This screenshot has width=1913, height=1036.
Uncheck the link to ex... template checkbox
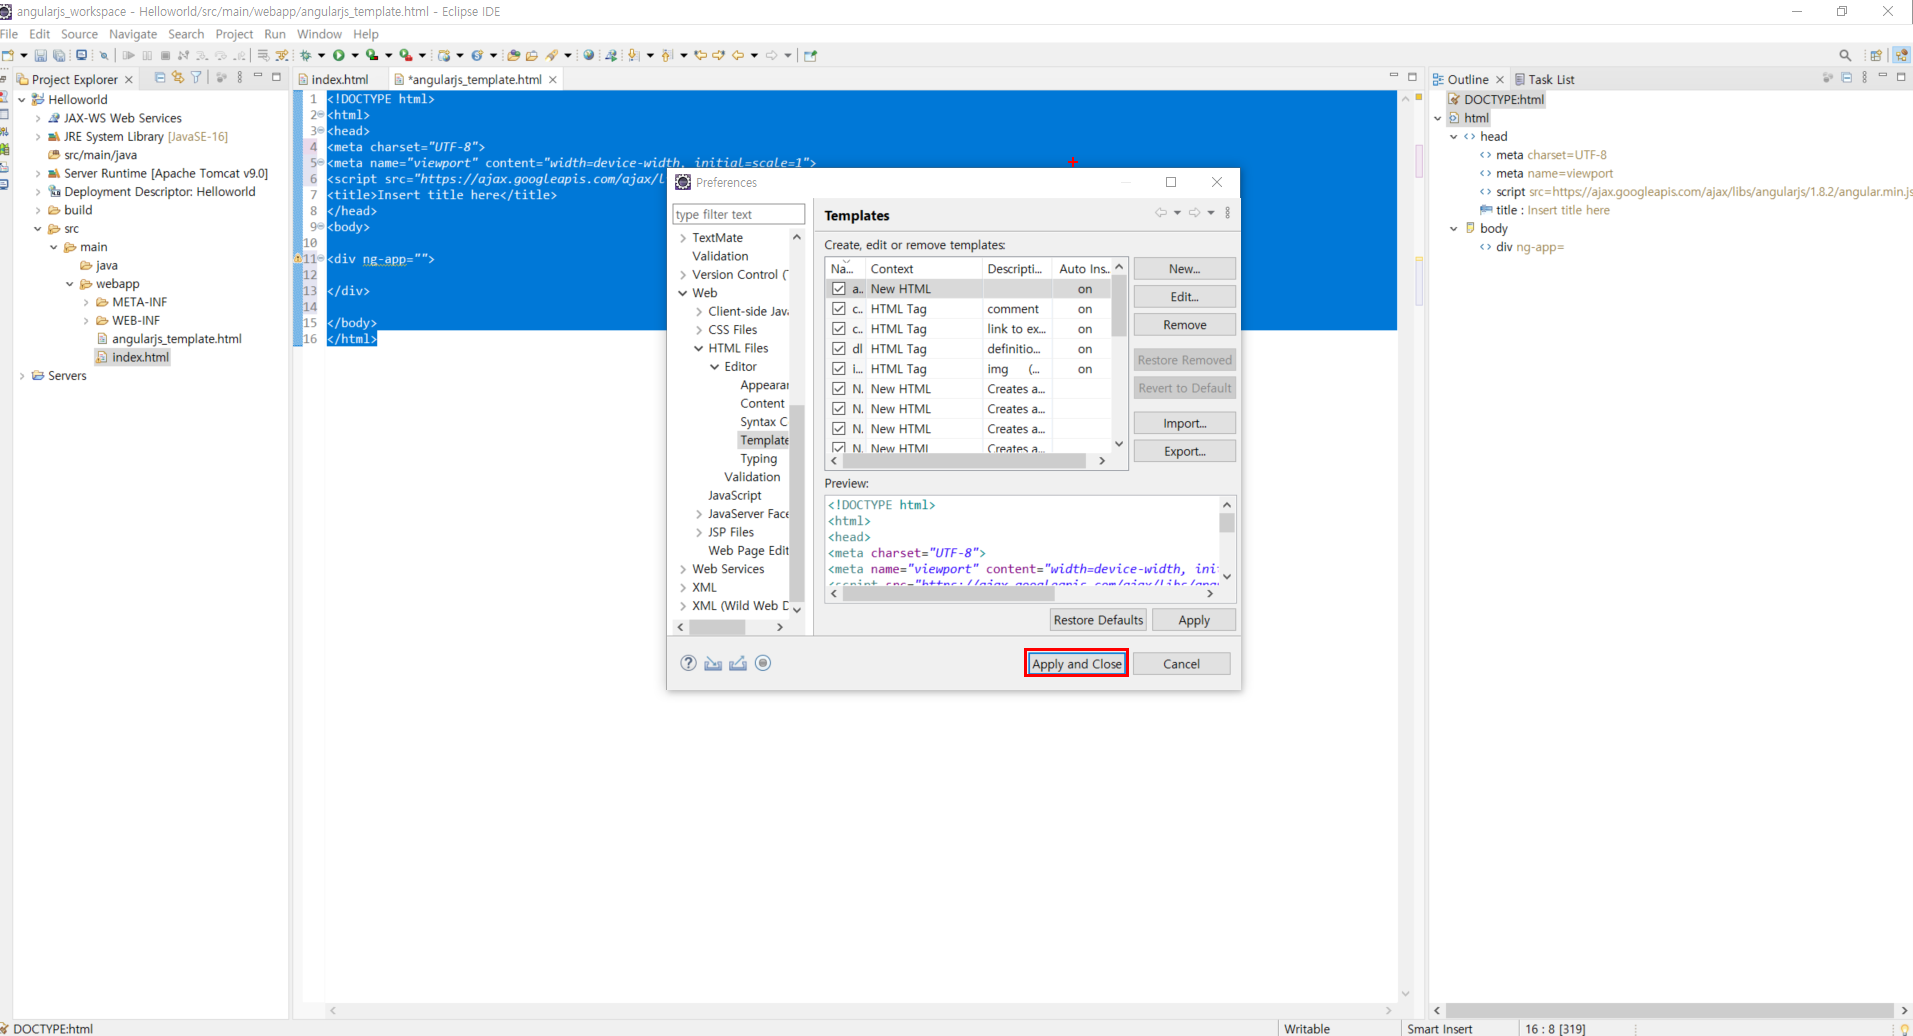839,329
